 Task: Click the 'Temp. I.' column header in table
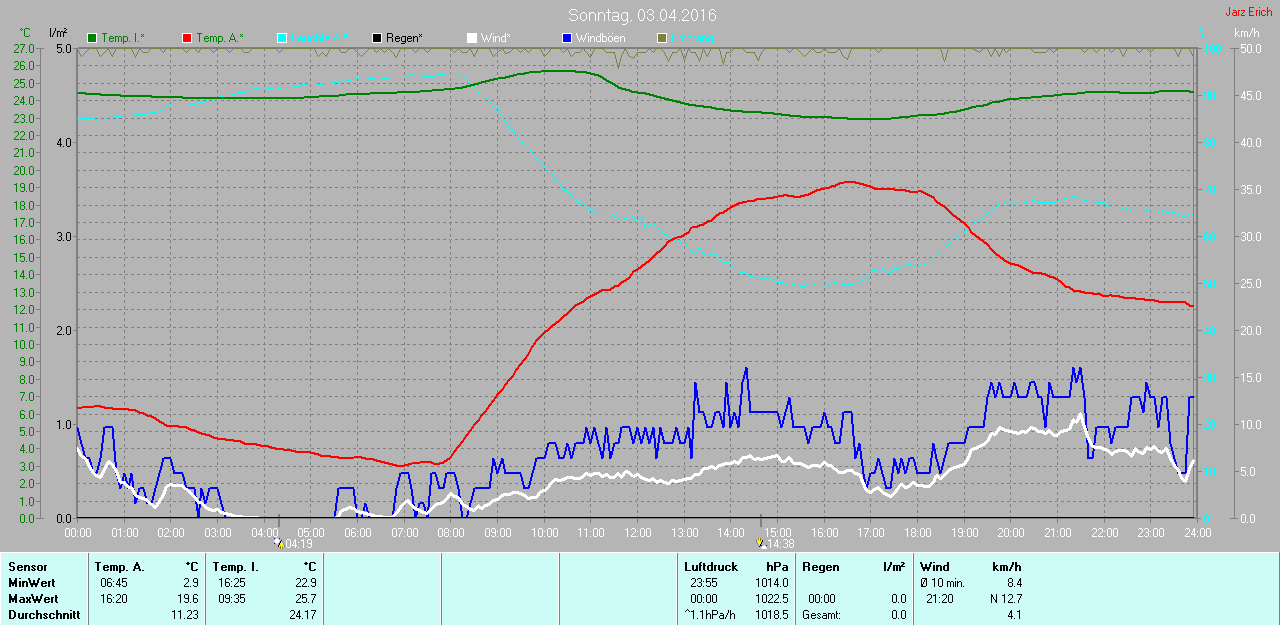point(236,567)
